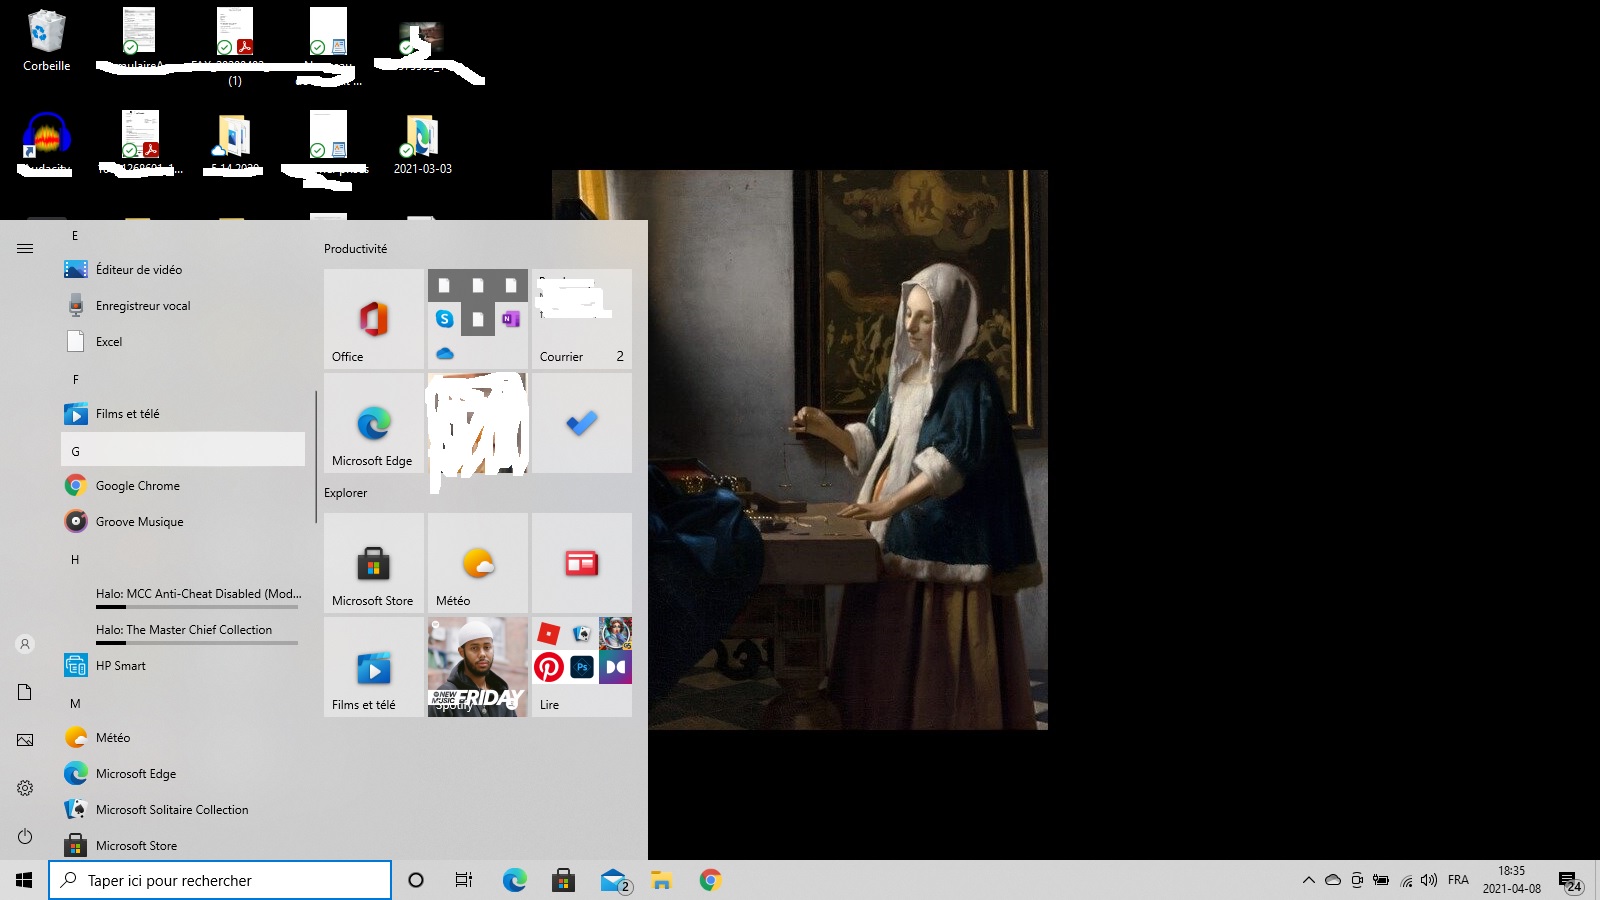
Task: Open the notification center icon
Action: 1569,881
